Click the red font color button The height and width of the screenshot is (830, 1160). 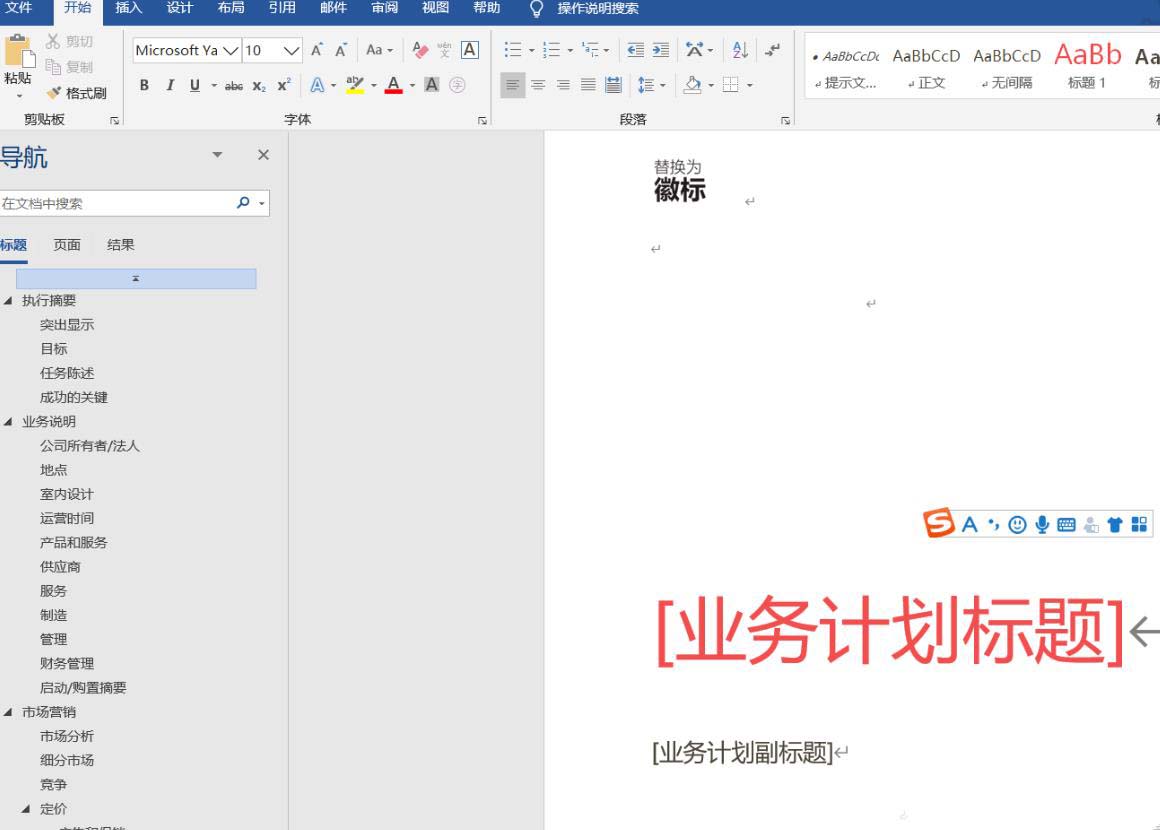point(393,85)
